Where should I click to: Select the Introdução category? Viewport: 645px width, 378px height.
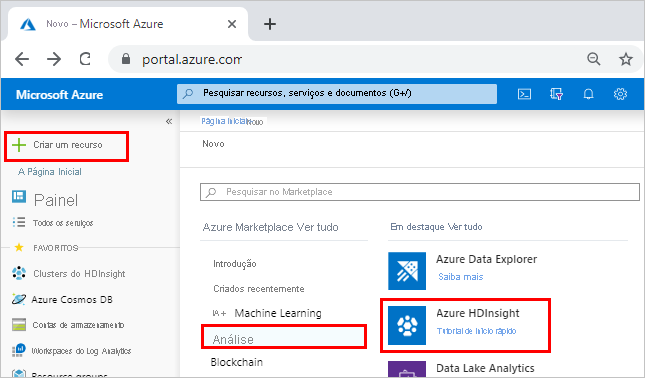tap(234, 264)
